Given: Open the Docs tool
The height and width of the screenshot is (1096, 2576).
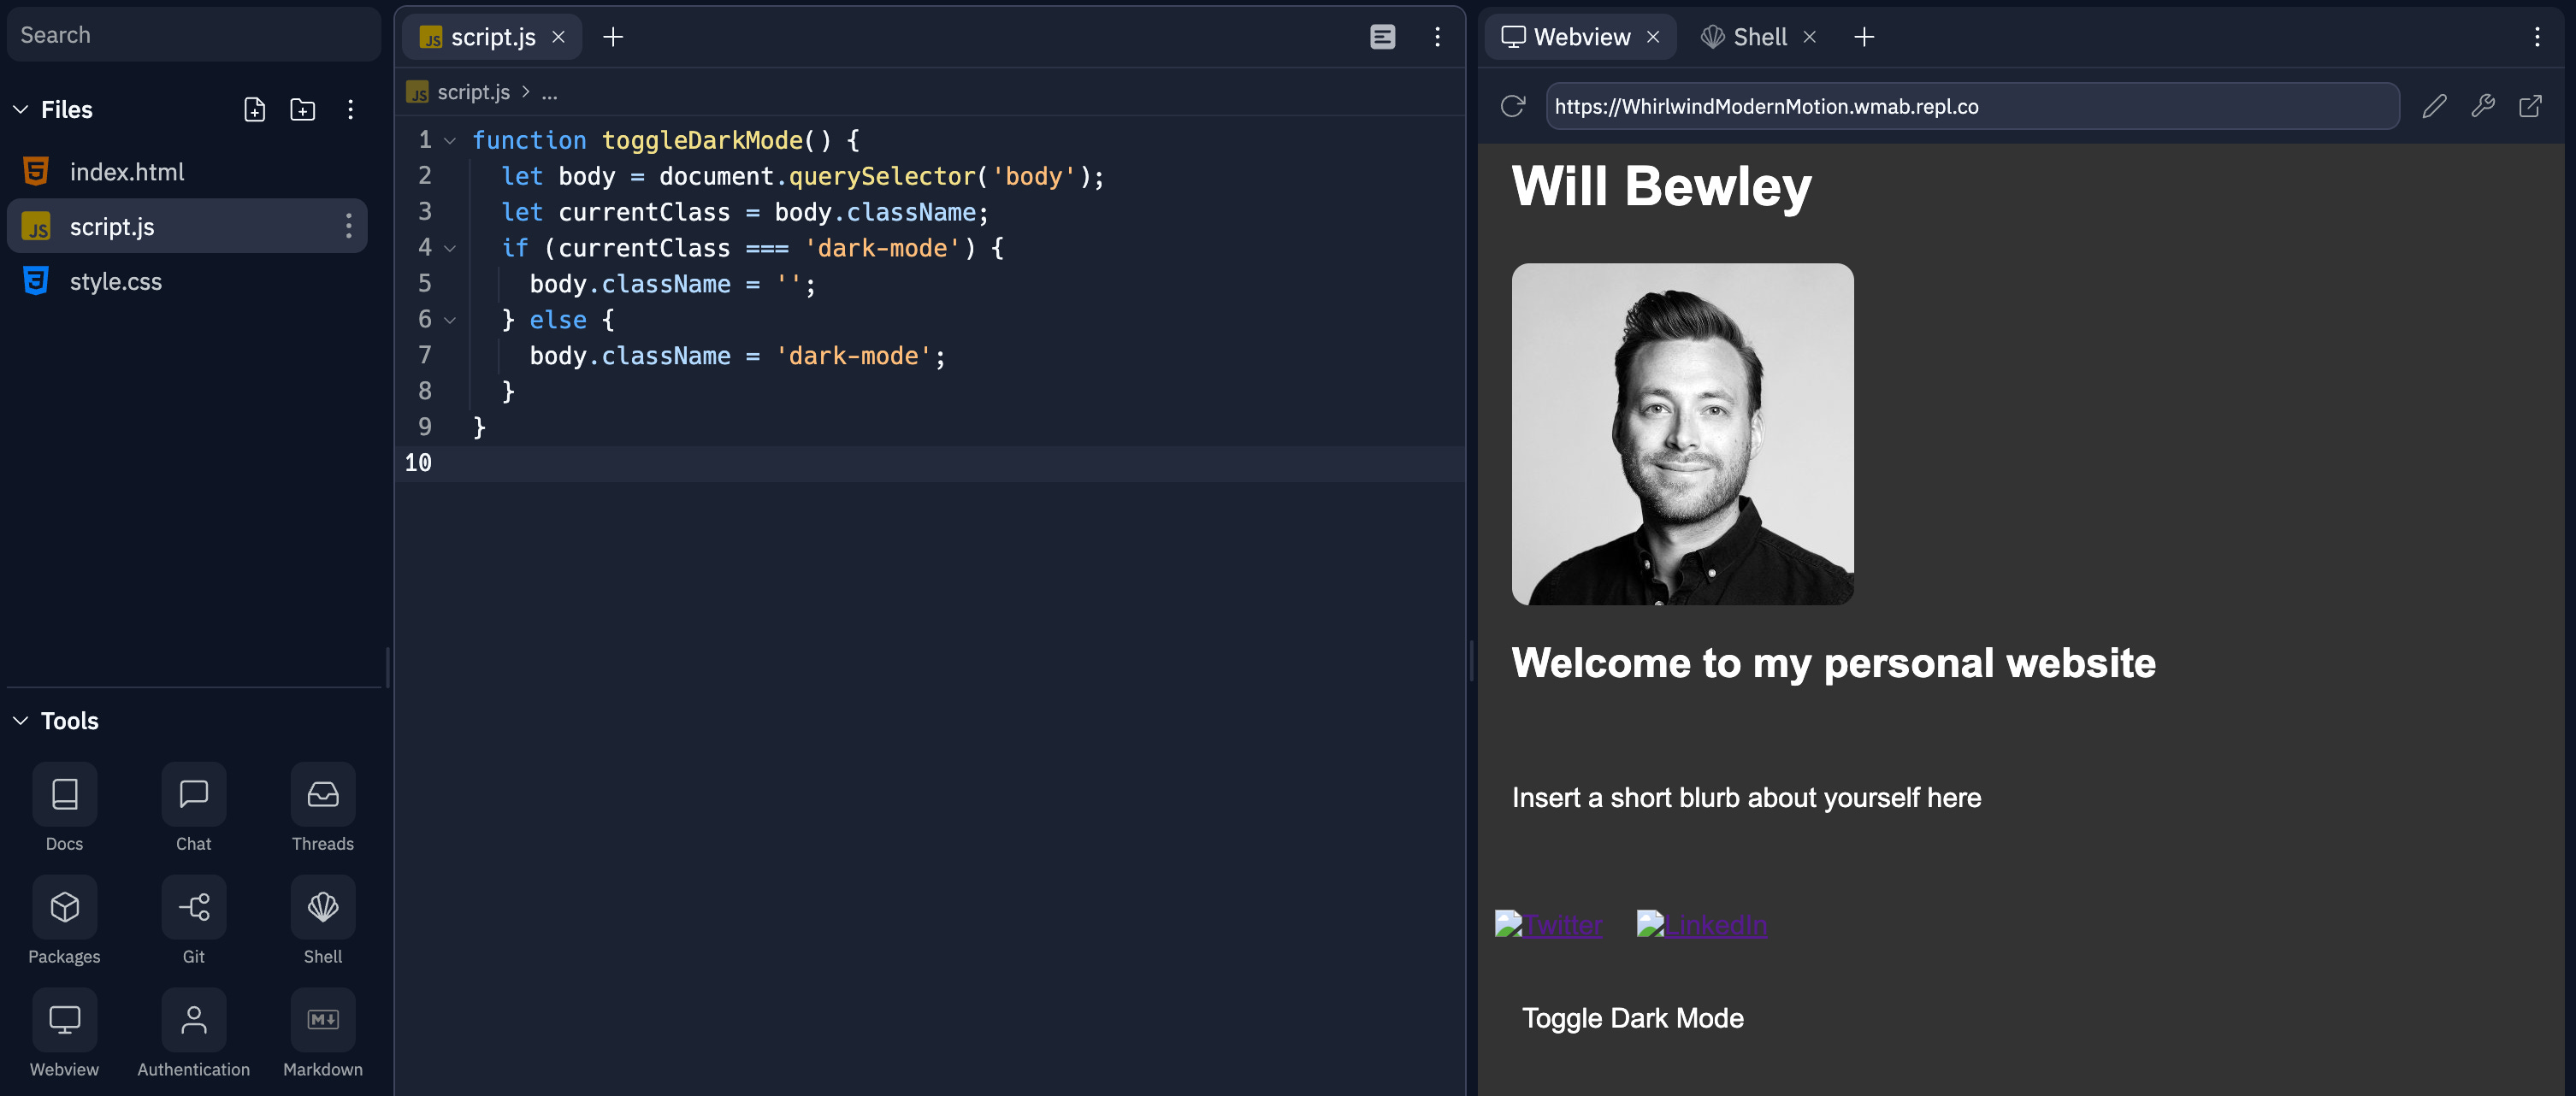Looking at the screenshot, I should tap(64, 808).
